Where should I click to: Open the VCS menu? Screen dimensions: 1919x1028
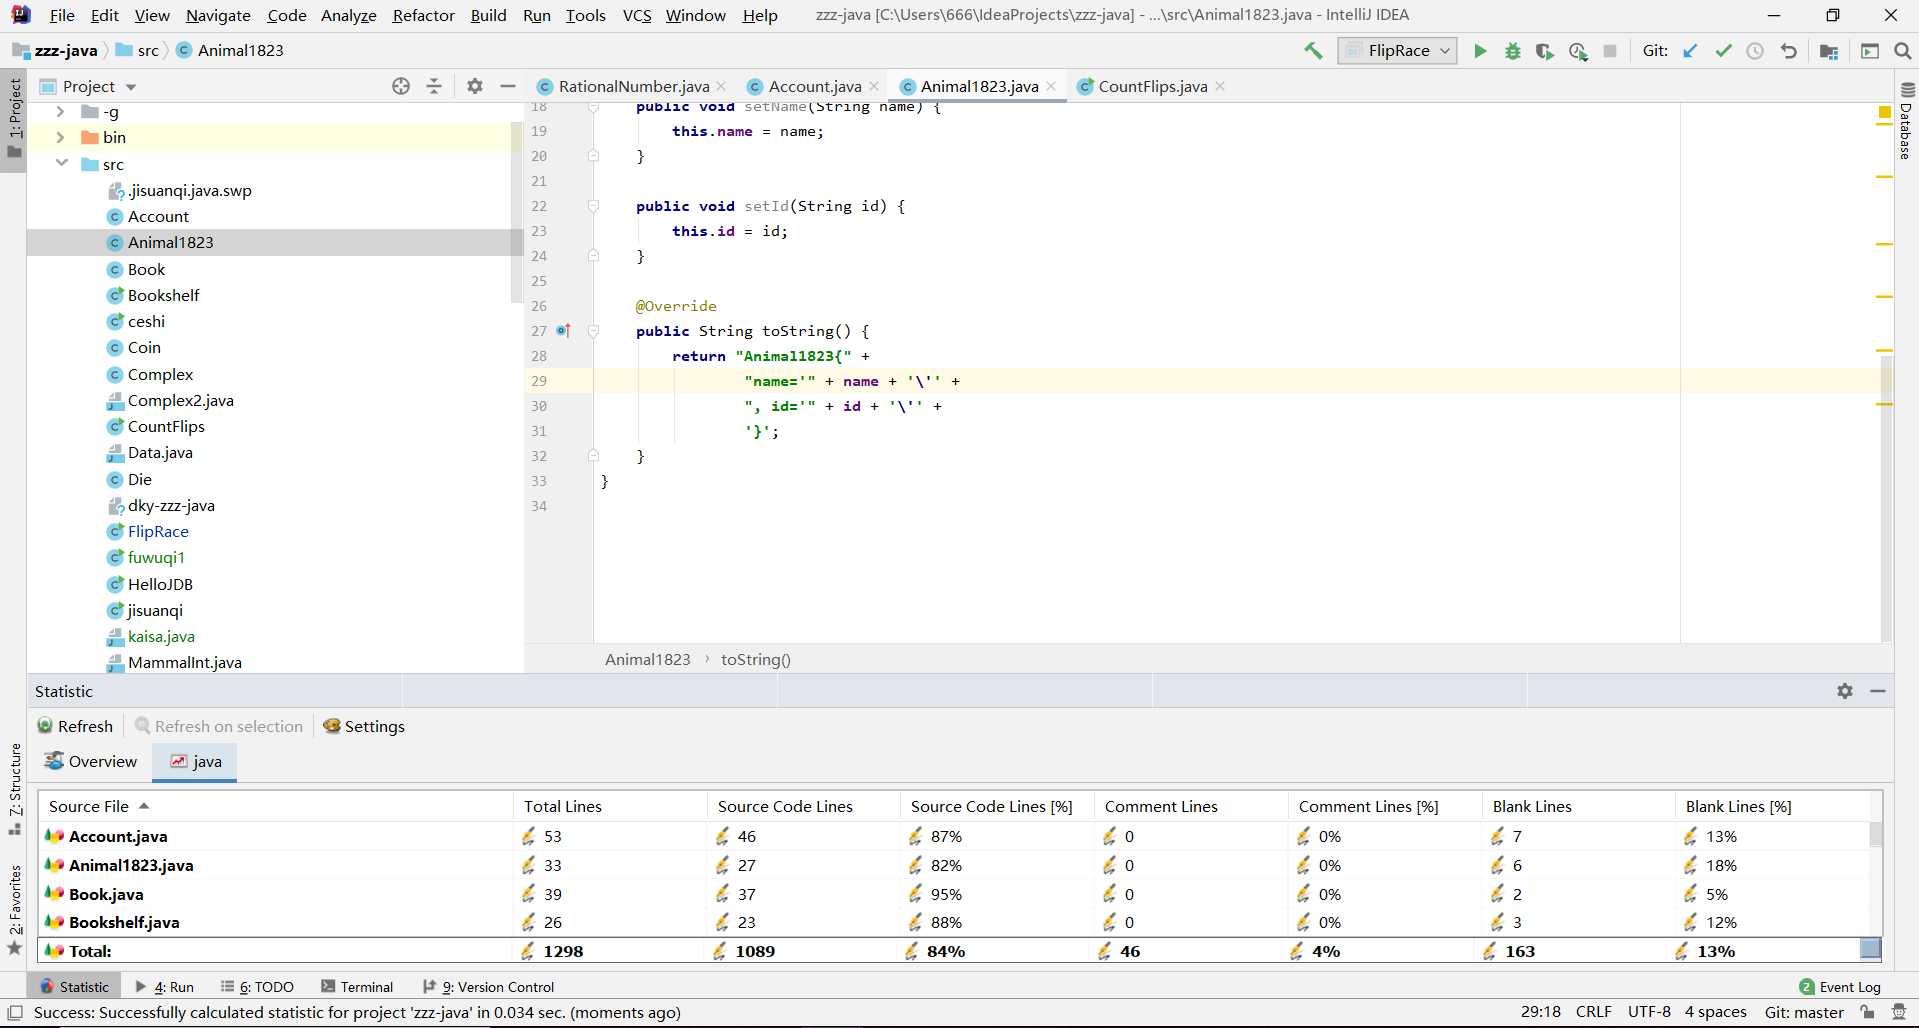click(x=637, y=15)
